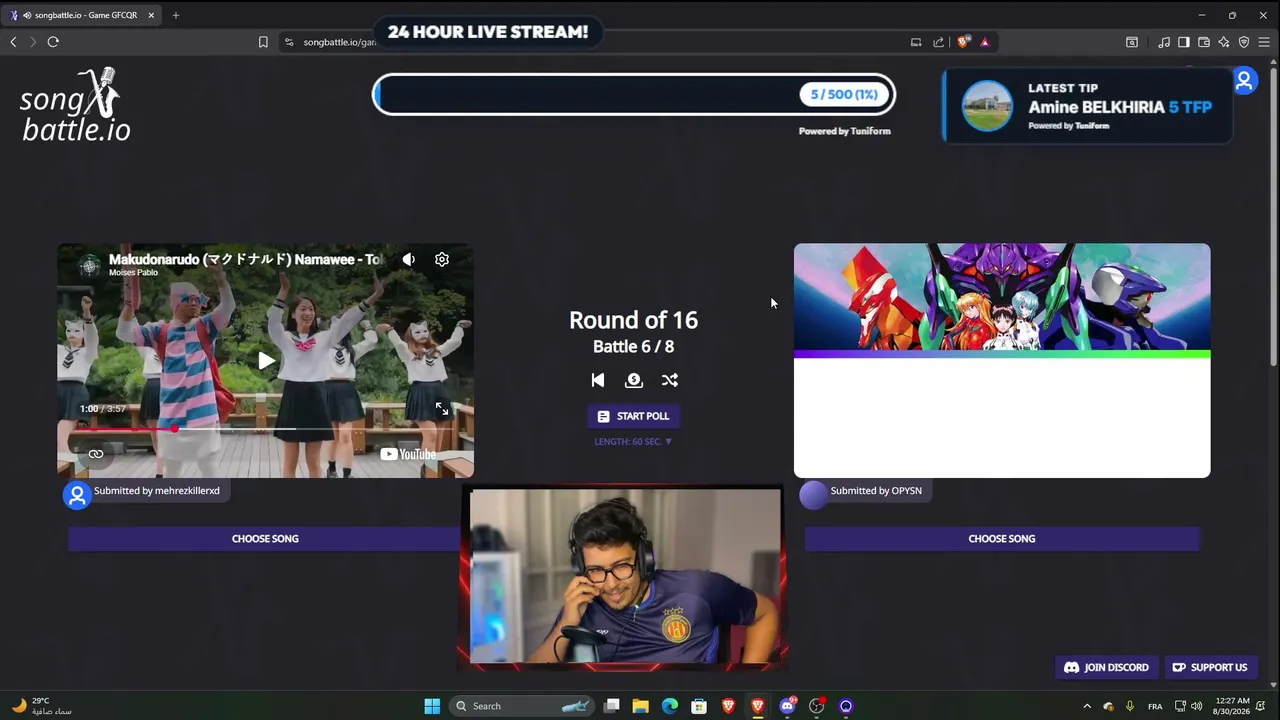Switch the FRA keyboard language

click(1155, 706)
